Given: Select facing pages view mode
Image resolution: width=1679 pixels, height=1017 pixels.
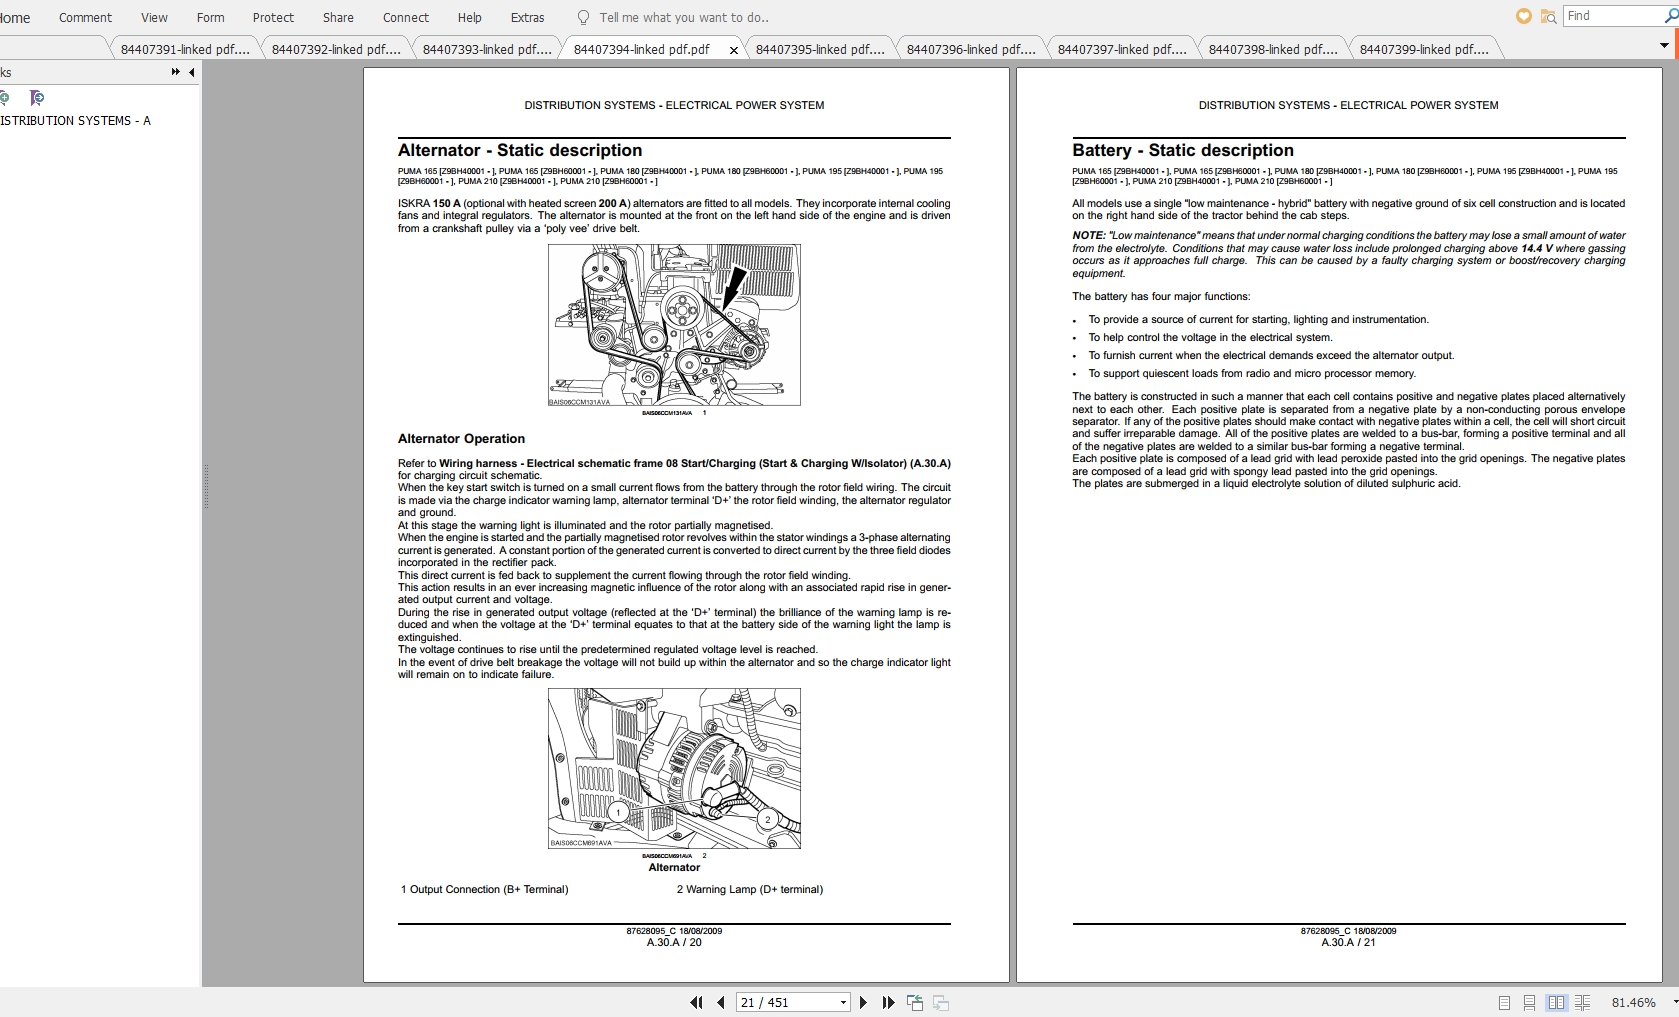Looking at the screenshot, I should pos(1556,1002).
